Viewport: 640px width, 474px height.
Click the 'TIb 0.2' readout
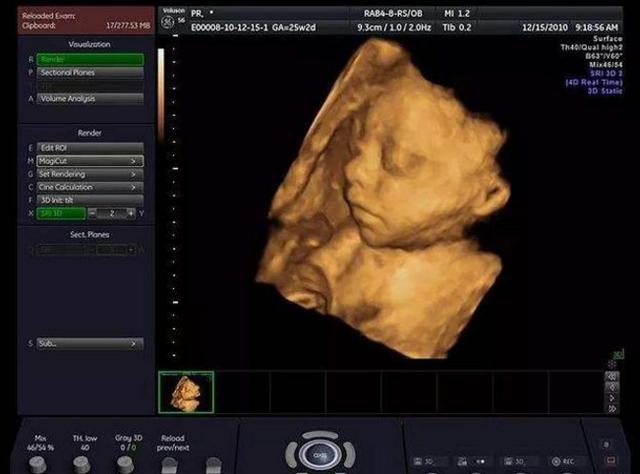coord(457,27)
